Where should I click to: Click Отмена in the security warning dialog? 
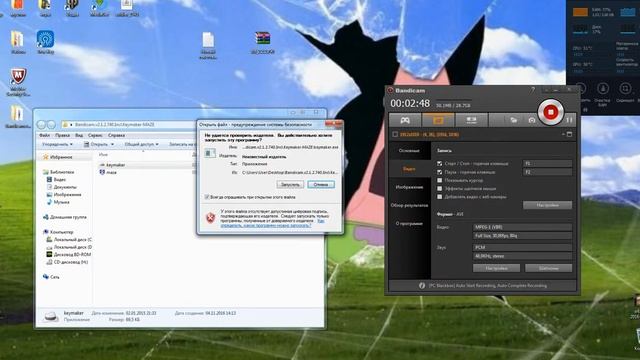coord(321,184)
